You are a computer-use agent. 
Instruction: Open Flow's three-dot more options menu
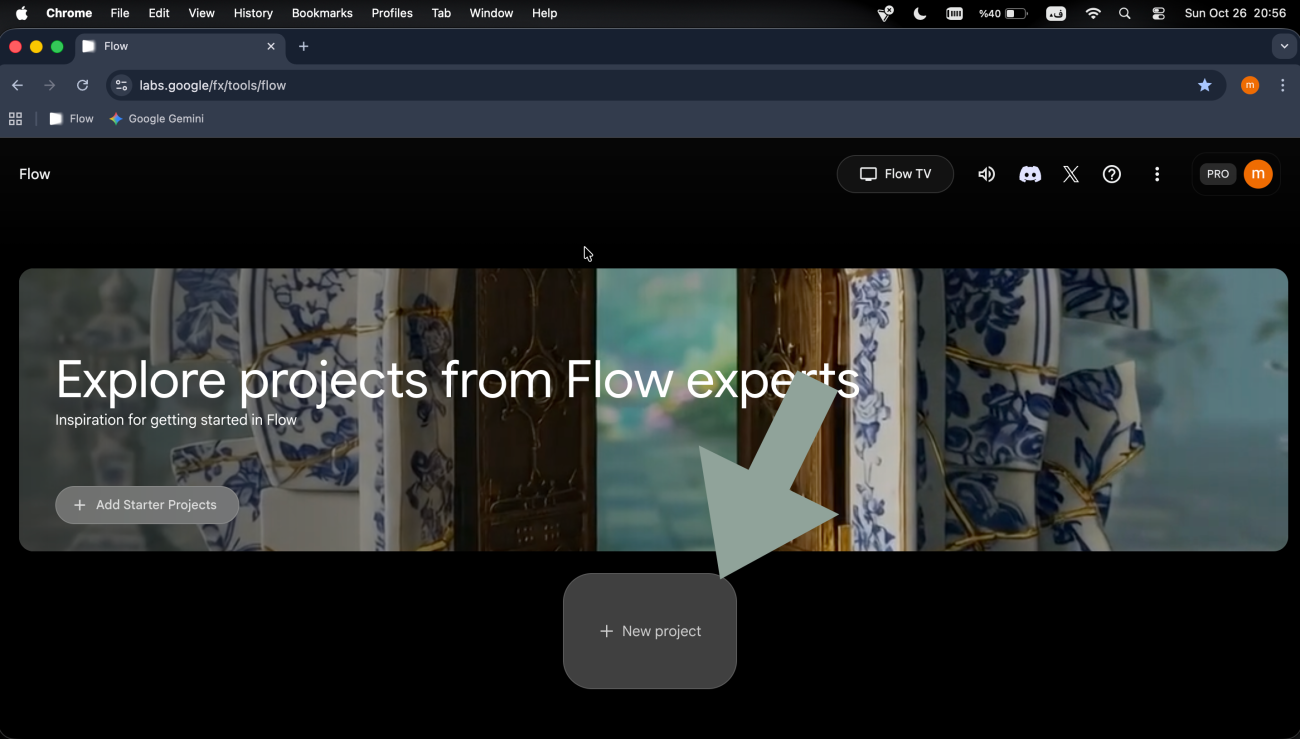click(x=1156, y=174)
